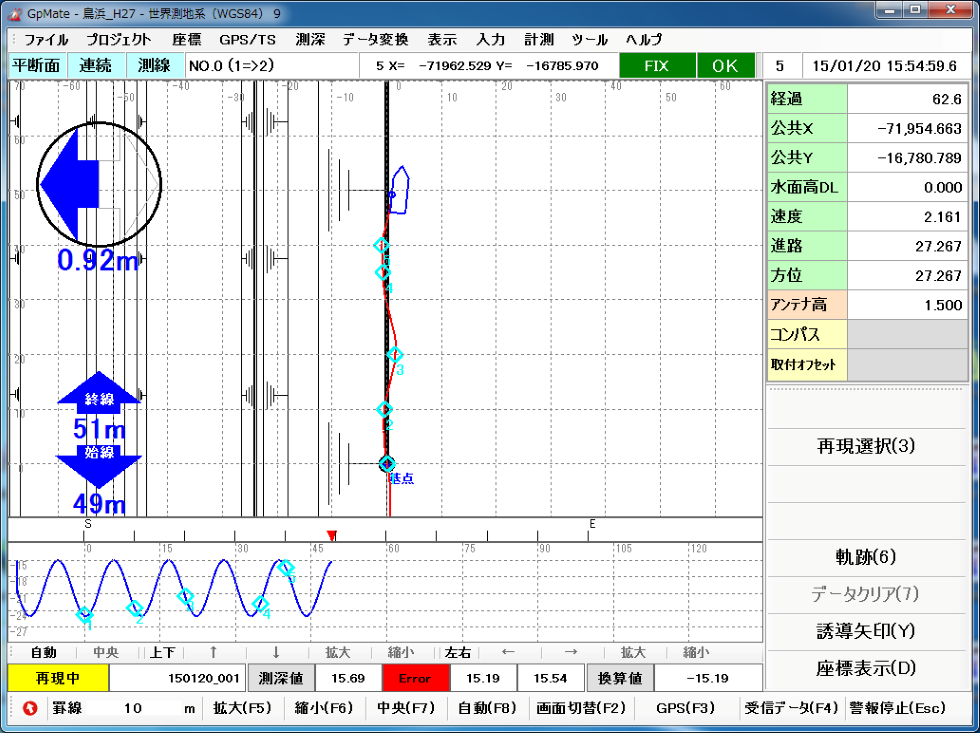The width and height of the screenshot is (980, 733).
Task: Open the 測深 menu
Action: [x=311, y=40]
